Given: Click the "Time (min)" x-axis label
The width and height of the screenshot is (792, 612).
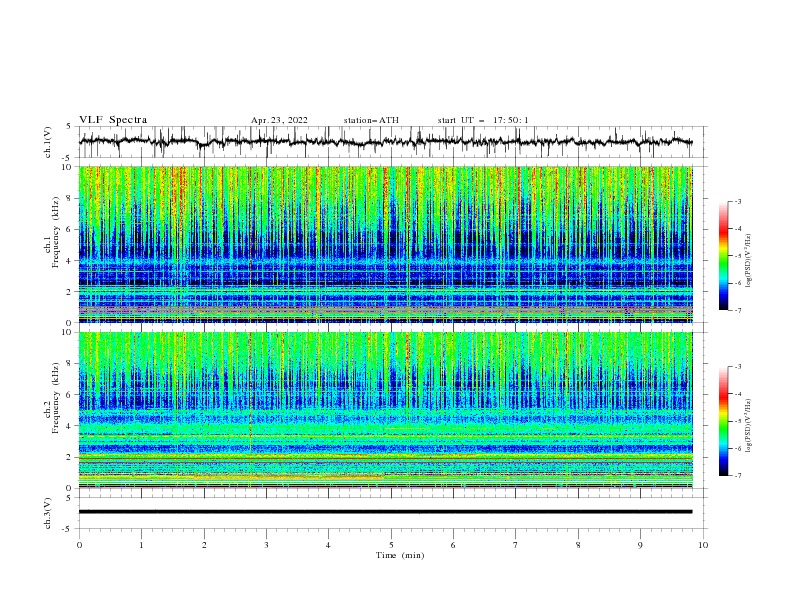Looking at the screenshot, I should 400,555.
